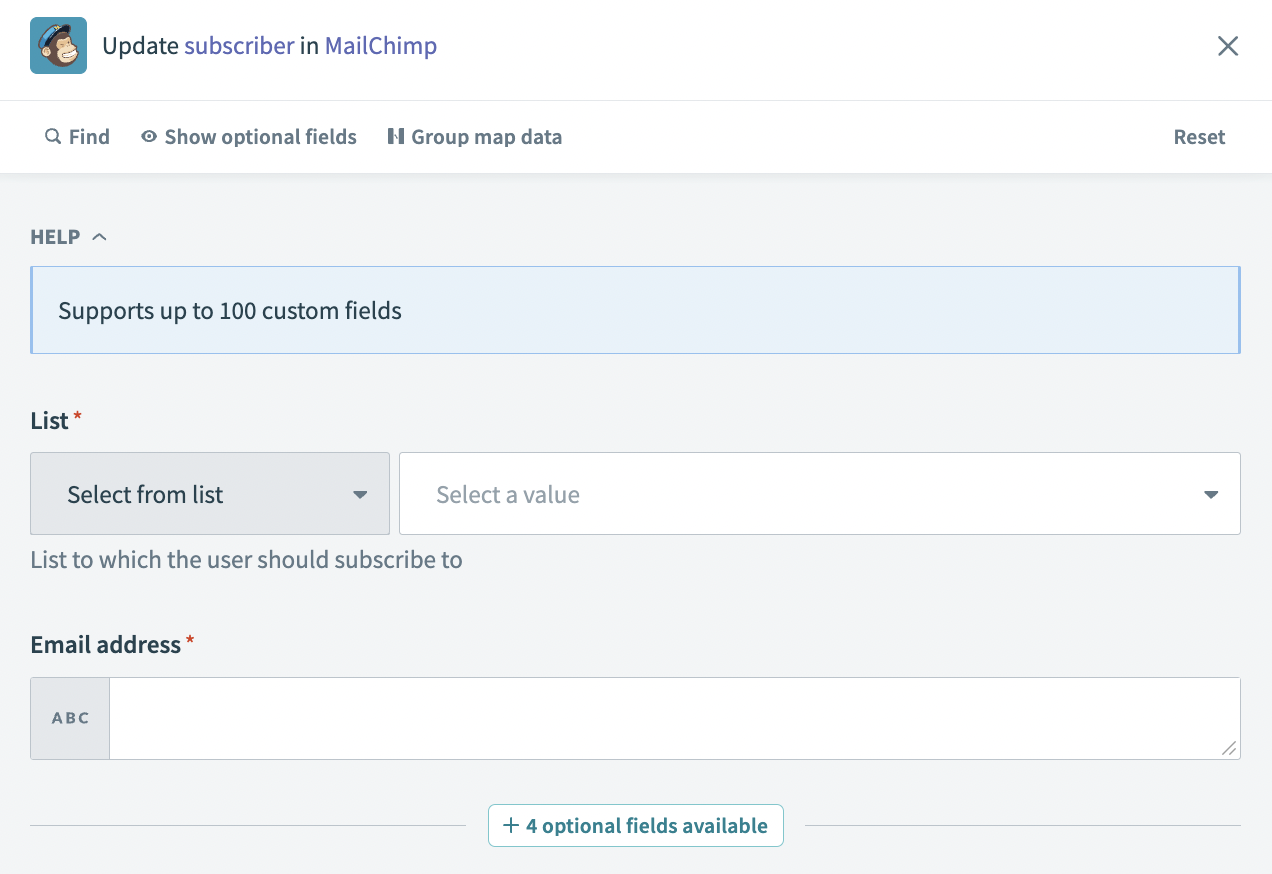Click the Group map data icon
Viewport: 1272px width, 874px height.
396,136
